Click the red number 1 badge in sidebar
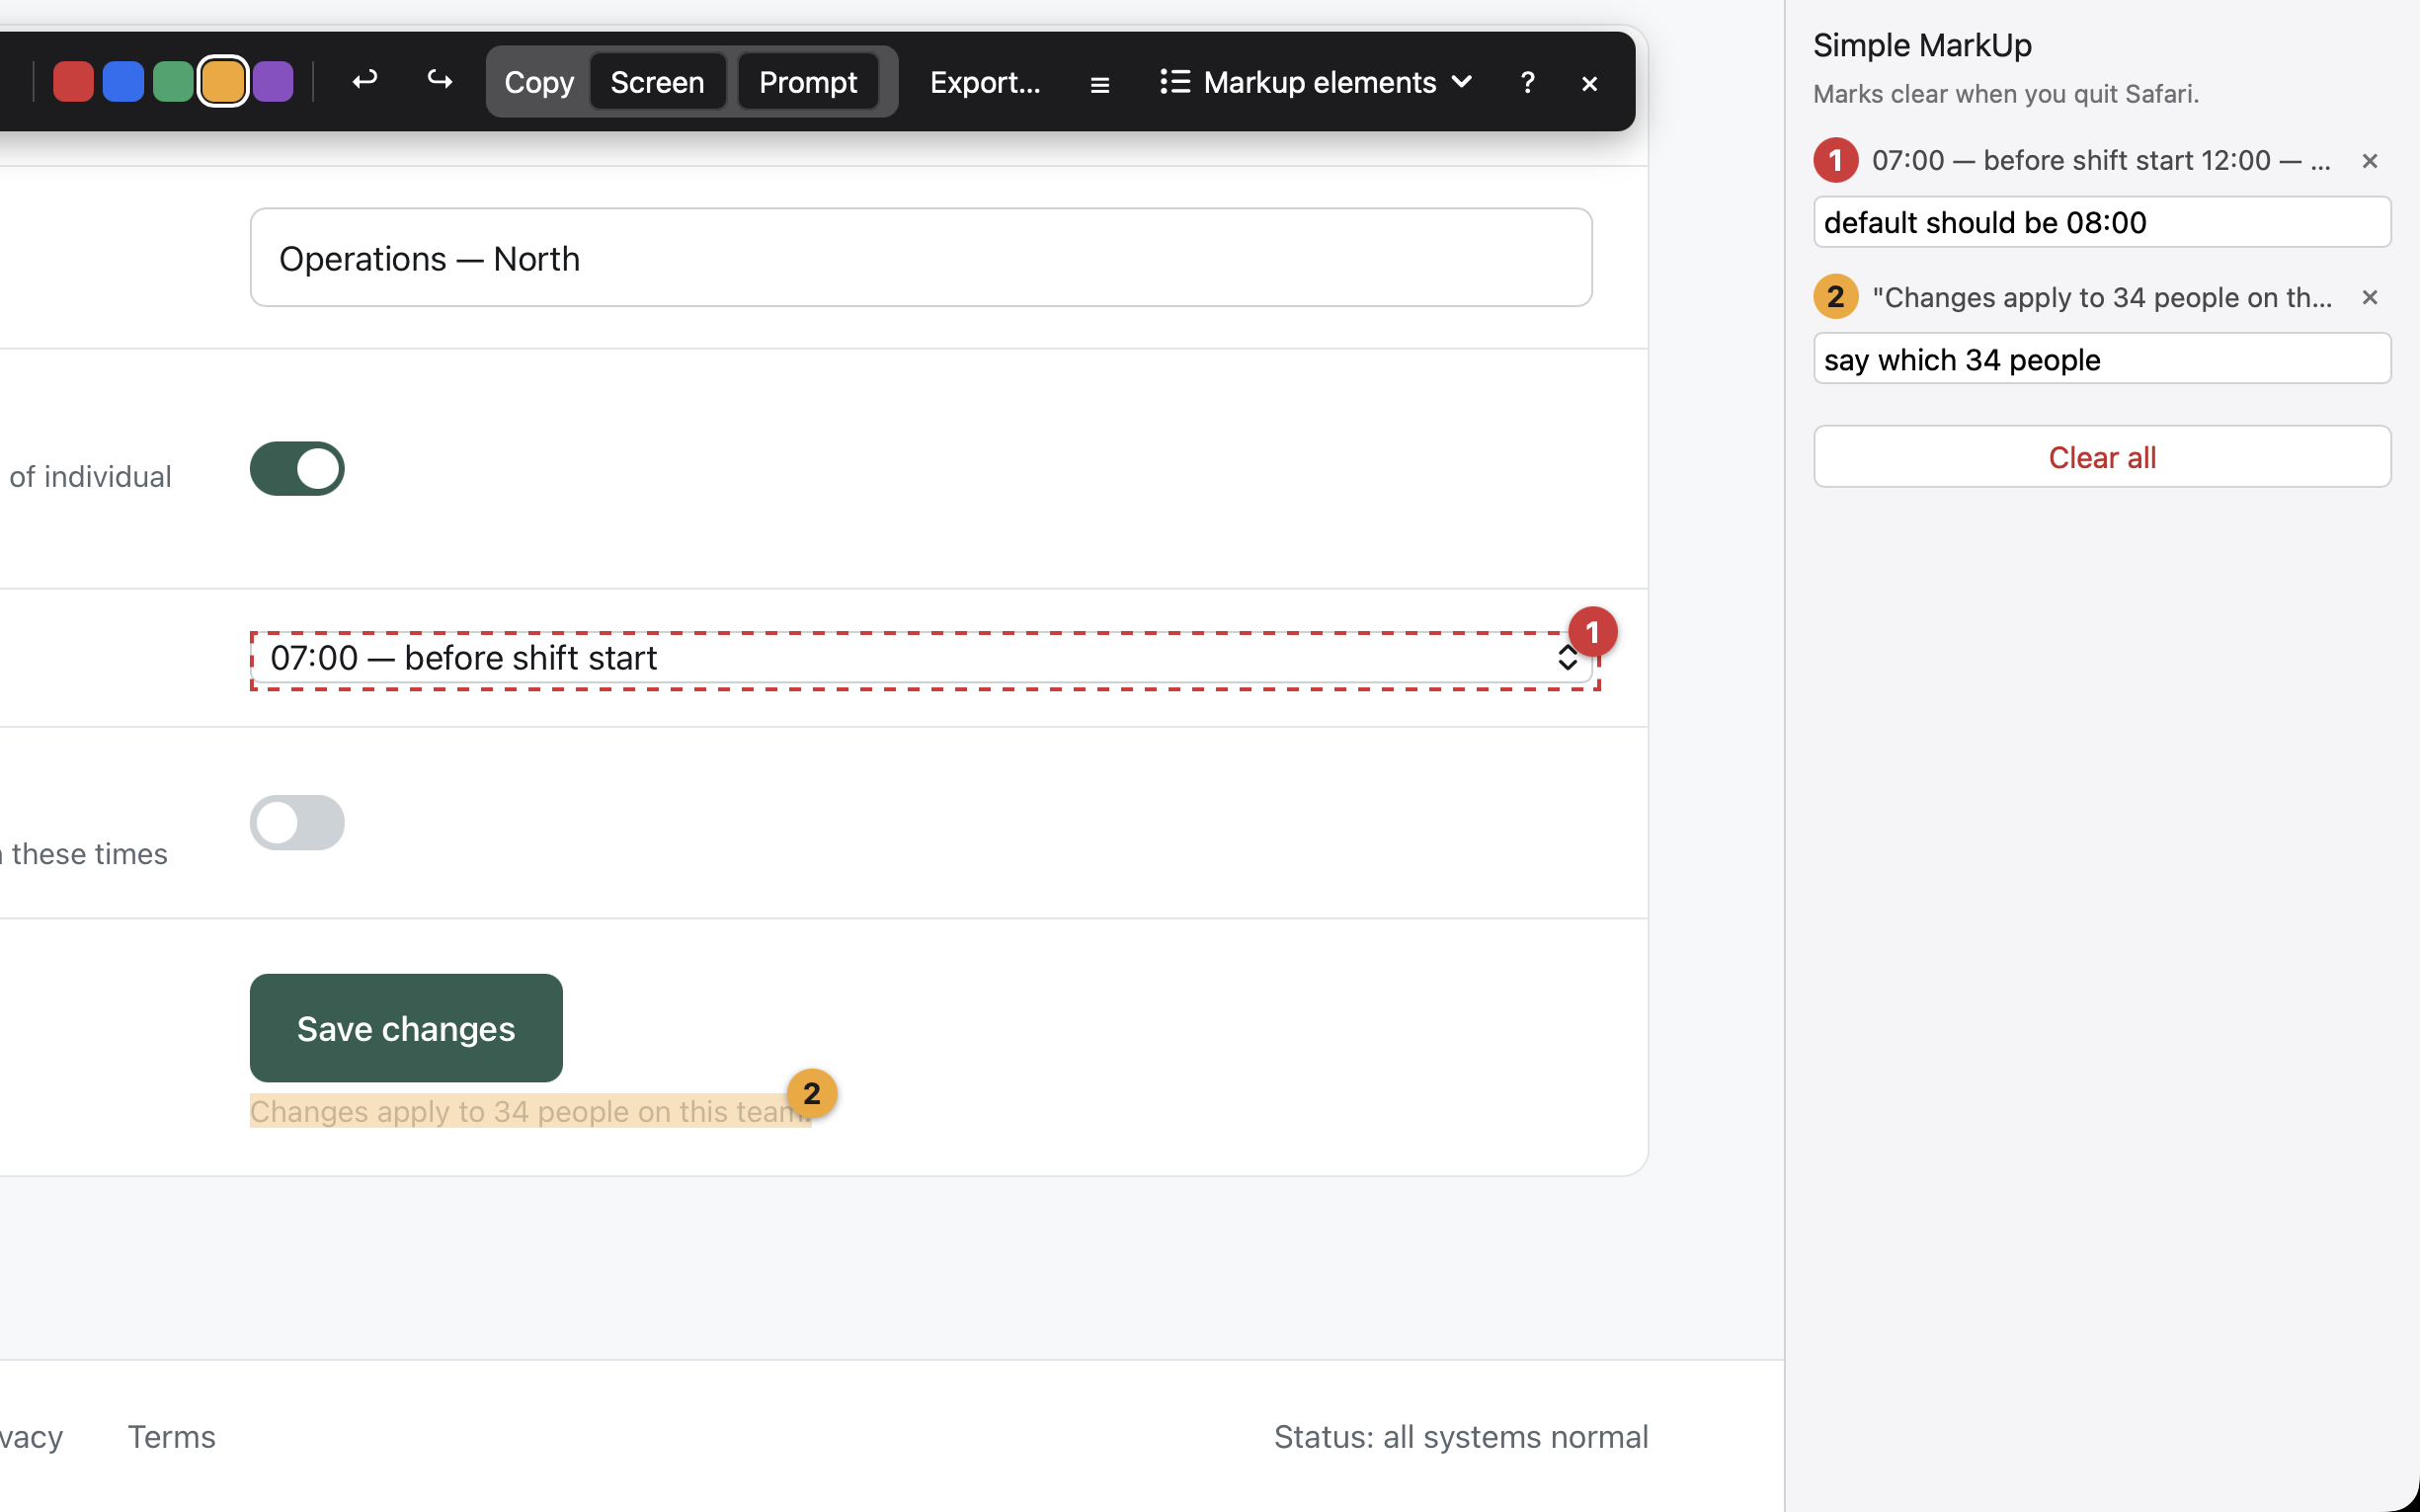This screenshot has width=2420, height=1512. 1835,160
